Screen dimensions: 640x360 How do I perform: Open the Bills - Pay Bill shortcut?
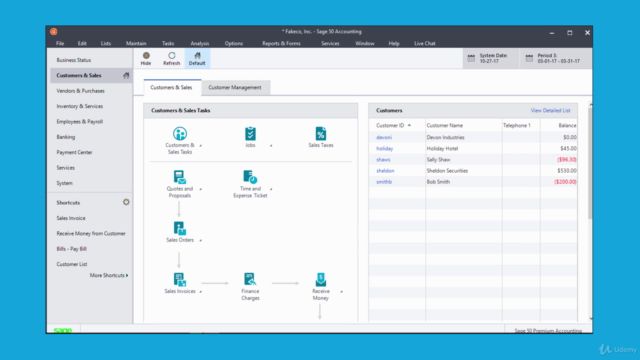[x=71, y=249]
